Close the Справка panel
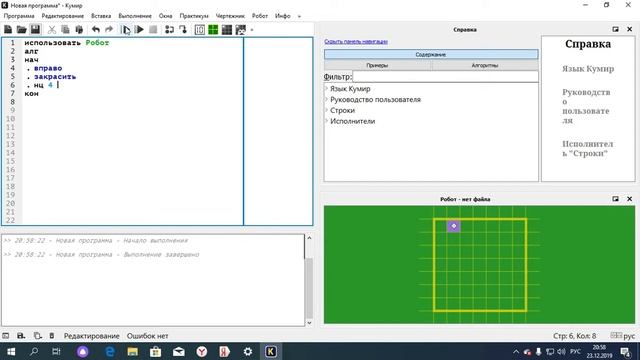 click(x=629, y=29)
